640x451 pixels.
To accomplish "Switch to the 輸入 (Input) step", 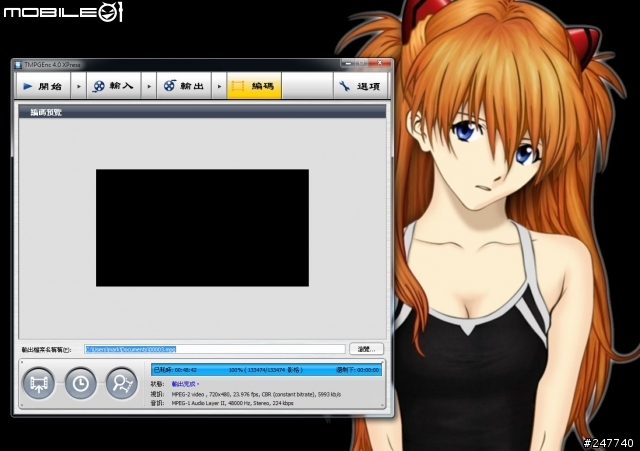I will click(x=114, y=86).
